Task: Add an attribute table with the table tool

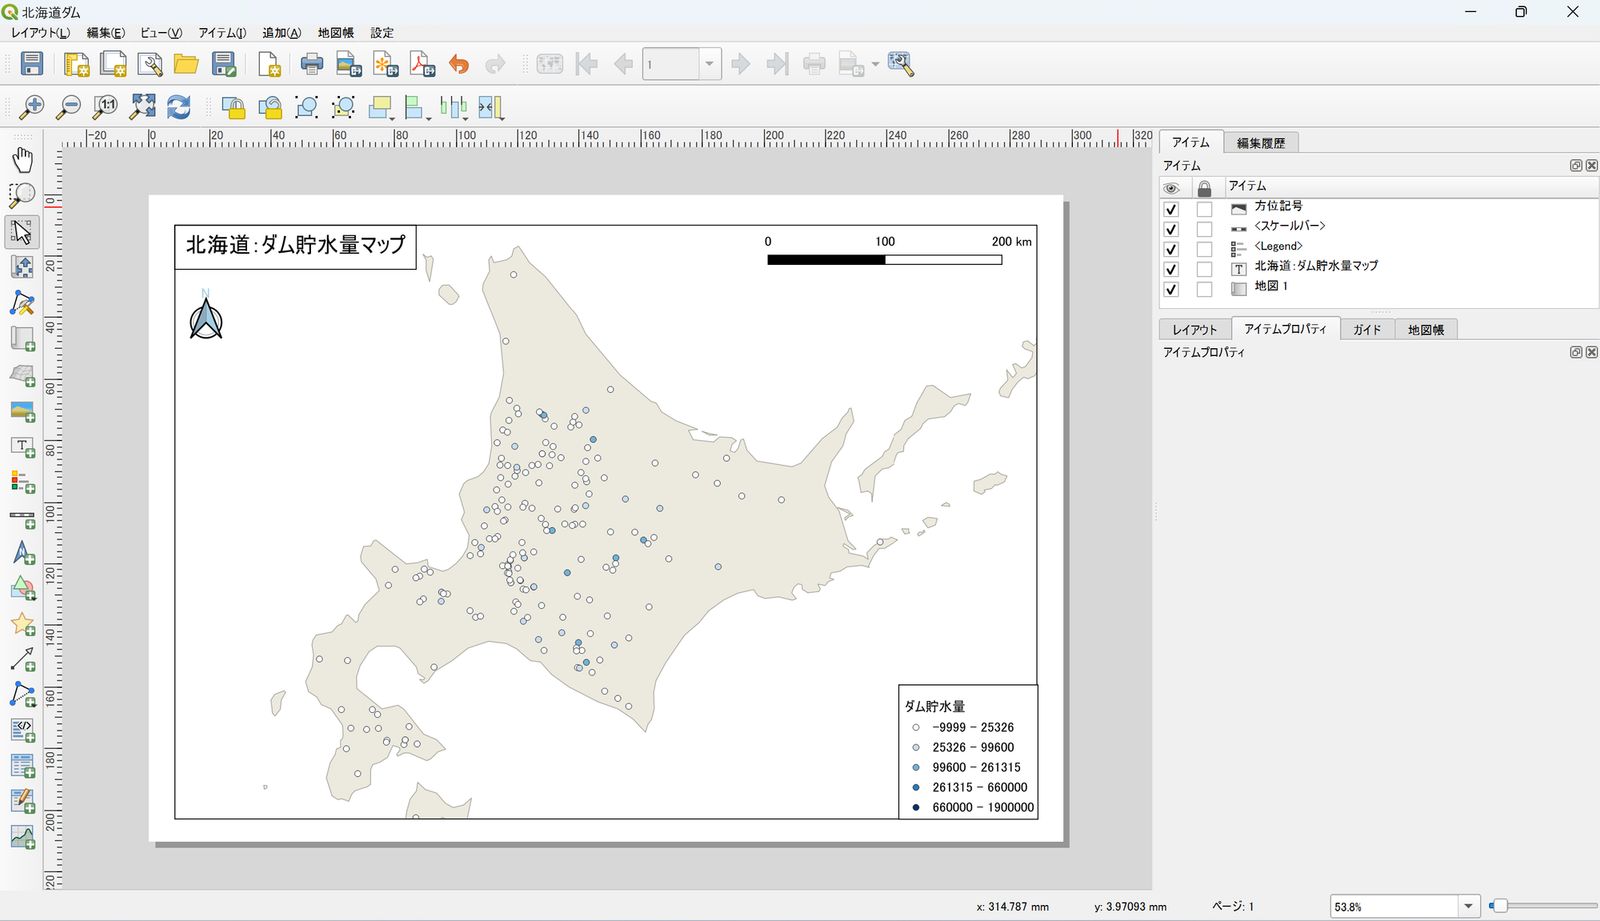Action: tap(22, 766)
